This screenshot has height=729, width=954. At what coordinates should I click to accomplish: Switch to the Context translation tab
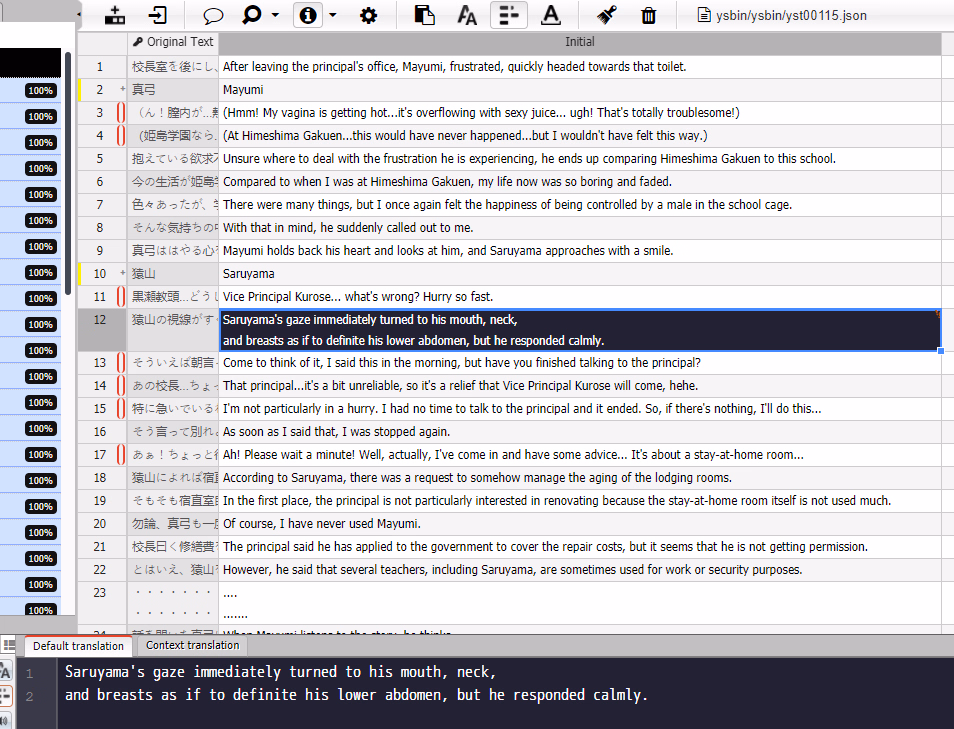[193, 646]
